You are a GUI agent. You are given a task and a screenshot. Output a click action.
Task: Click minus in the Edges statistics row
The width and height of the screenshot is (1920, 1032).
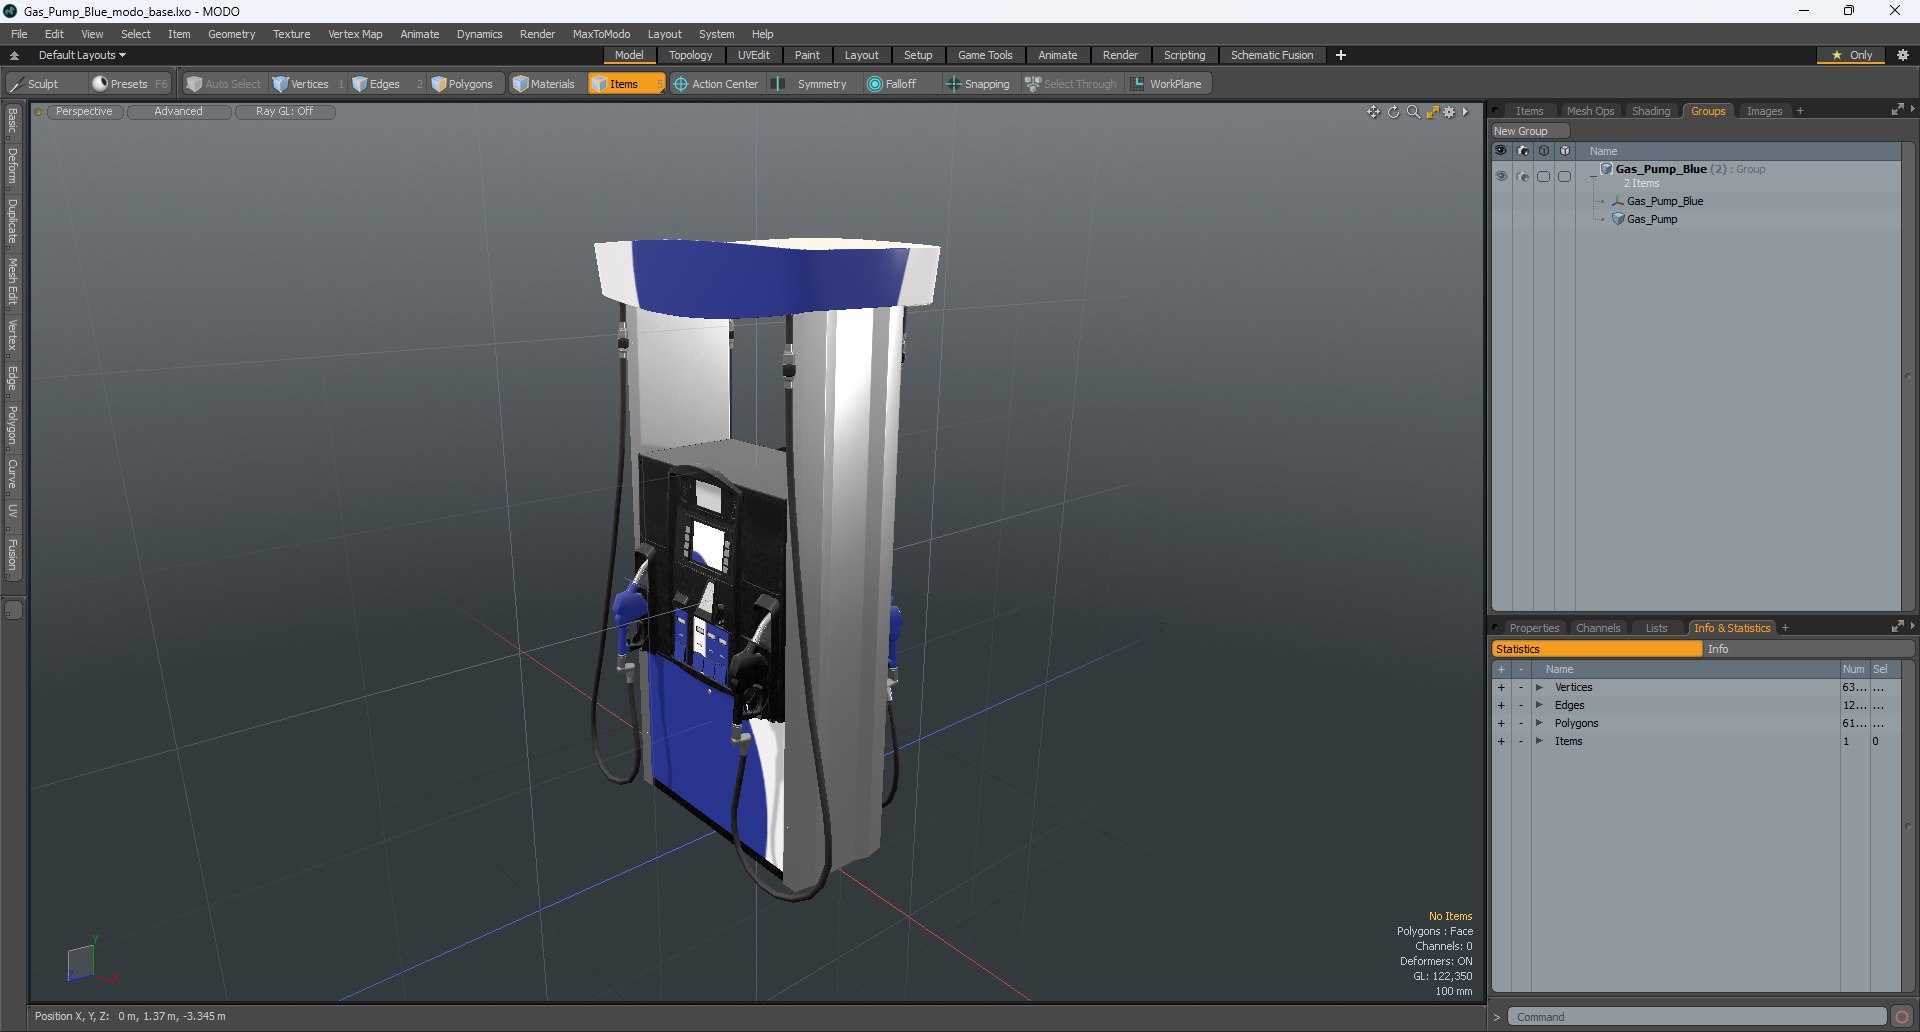coord(1521,705)
